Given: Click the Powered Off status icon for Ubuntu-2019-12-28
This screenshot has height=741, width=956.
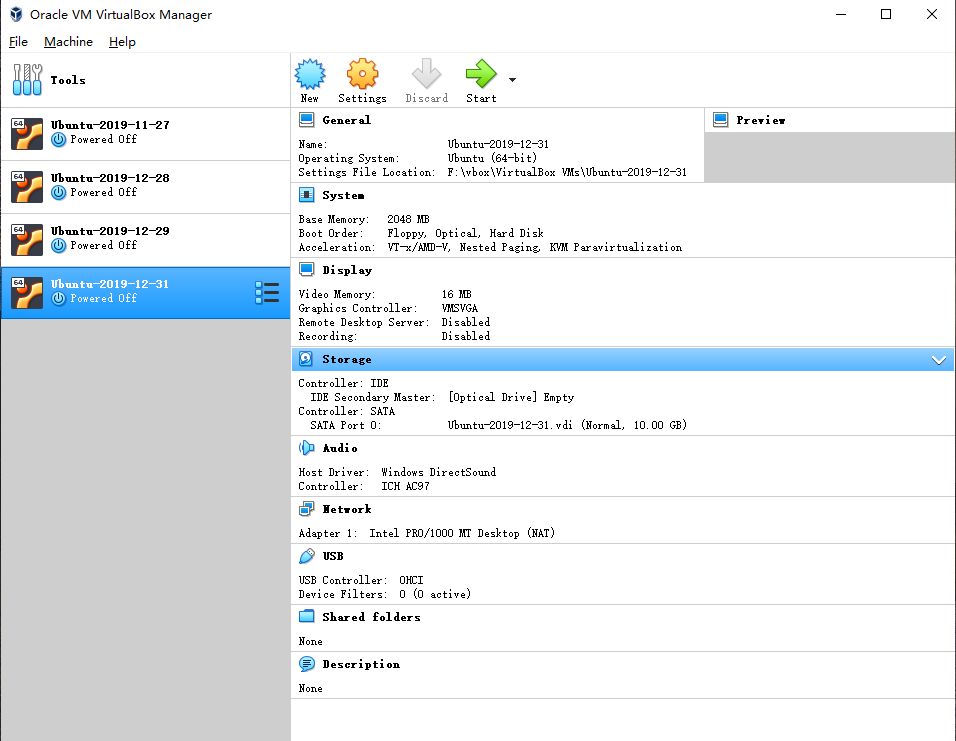Looking at the screenshot, I should tap(59, 193).
